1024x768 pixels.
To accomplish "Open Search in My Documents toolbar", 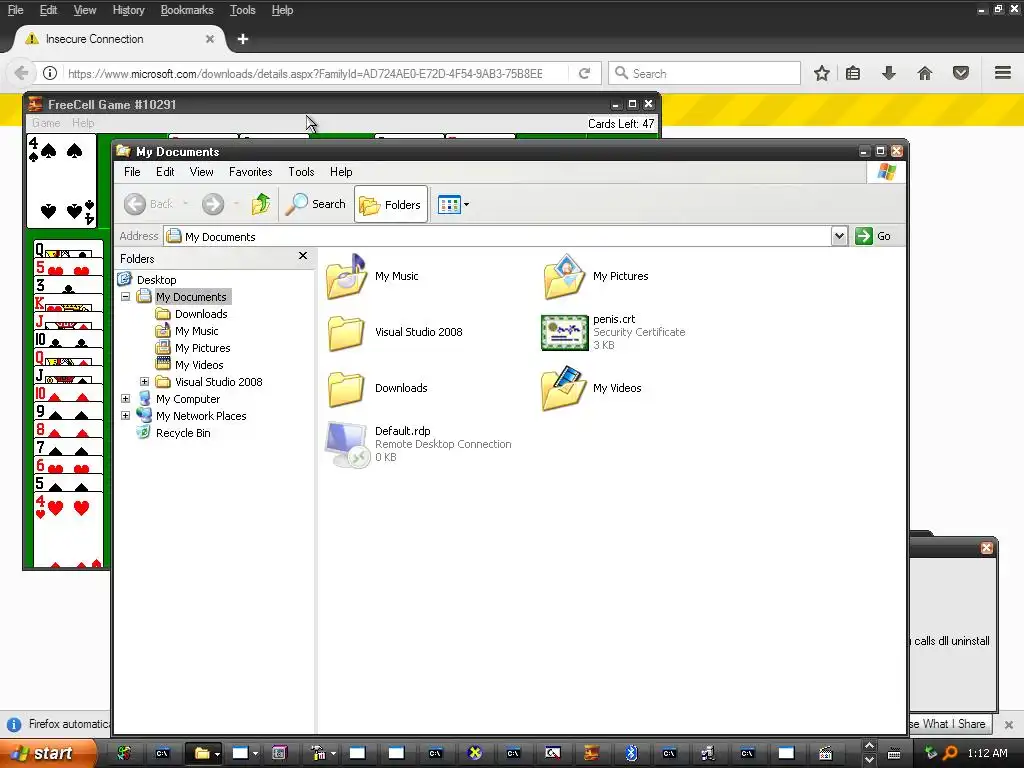I will pyautogui.click(x=315, y=204).
